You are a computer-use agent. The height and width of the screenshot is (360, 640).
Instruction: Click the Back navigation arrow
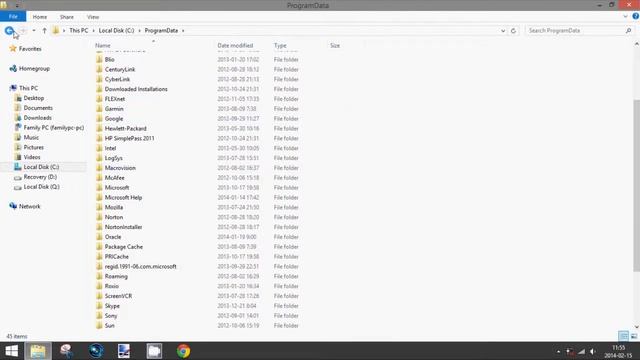point(9,31)
